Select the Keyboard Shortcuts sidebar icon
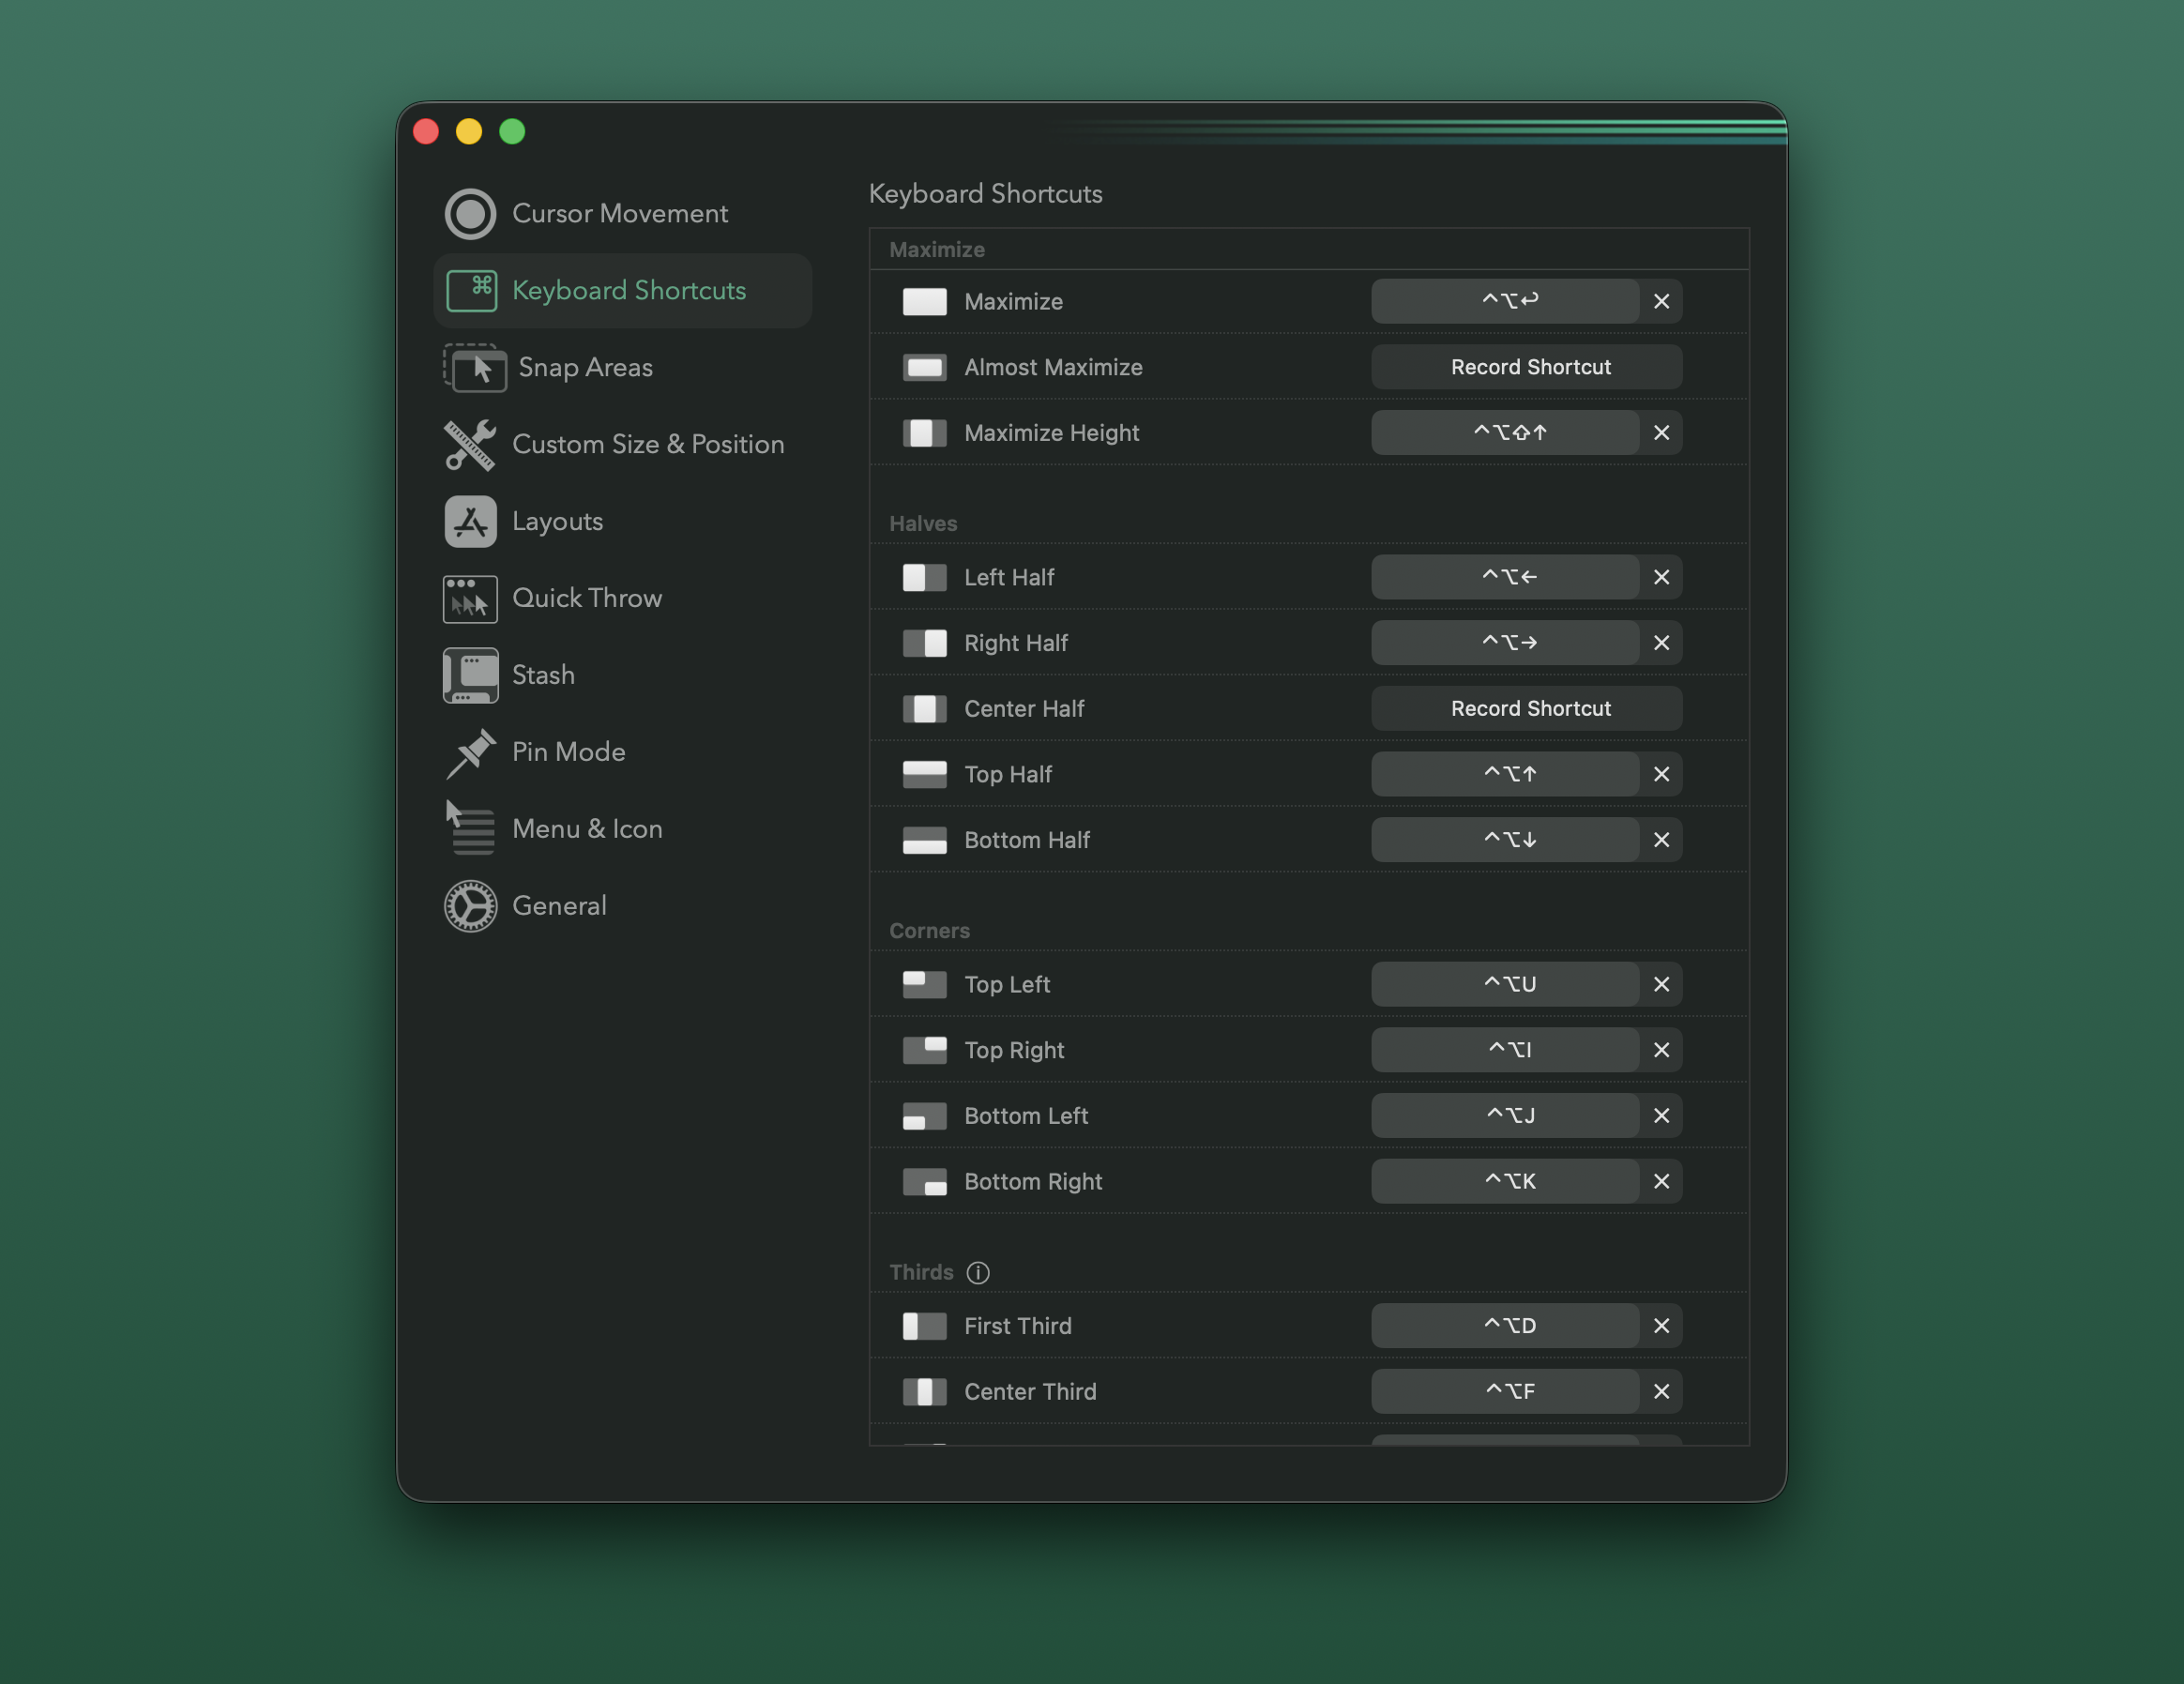The image size is (2184, 1684). point(471,291)
